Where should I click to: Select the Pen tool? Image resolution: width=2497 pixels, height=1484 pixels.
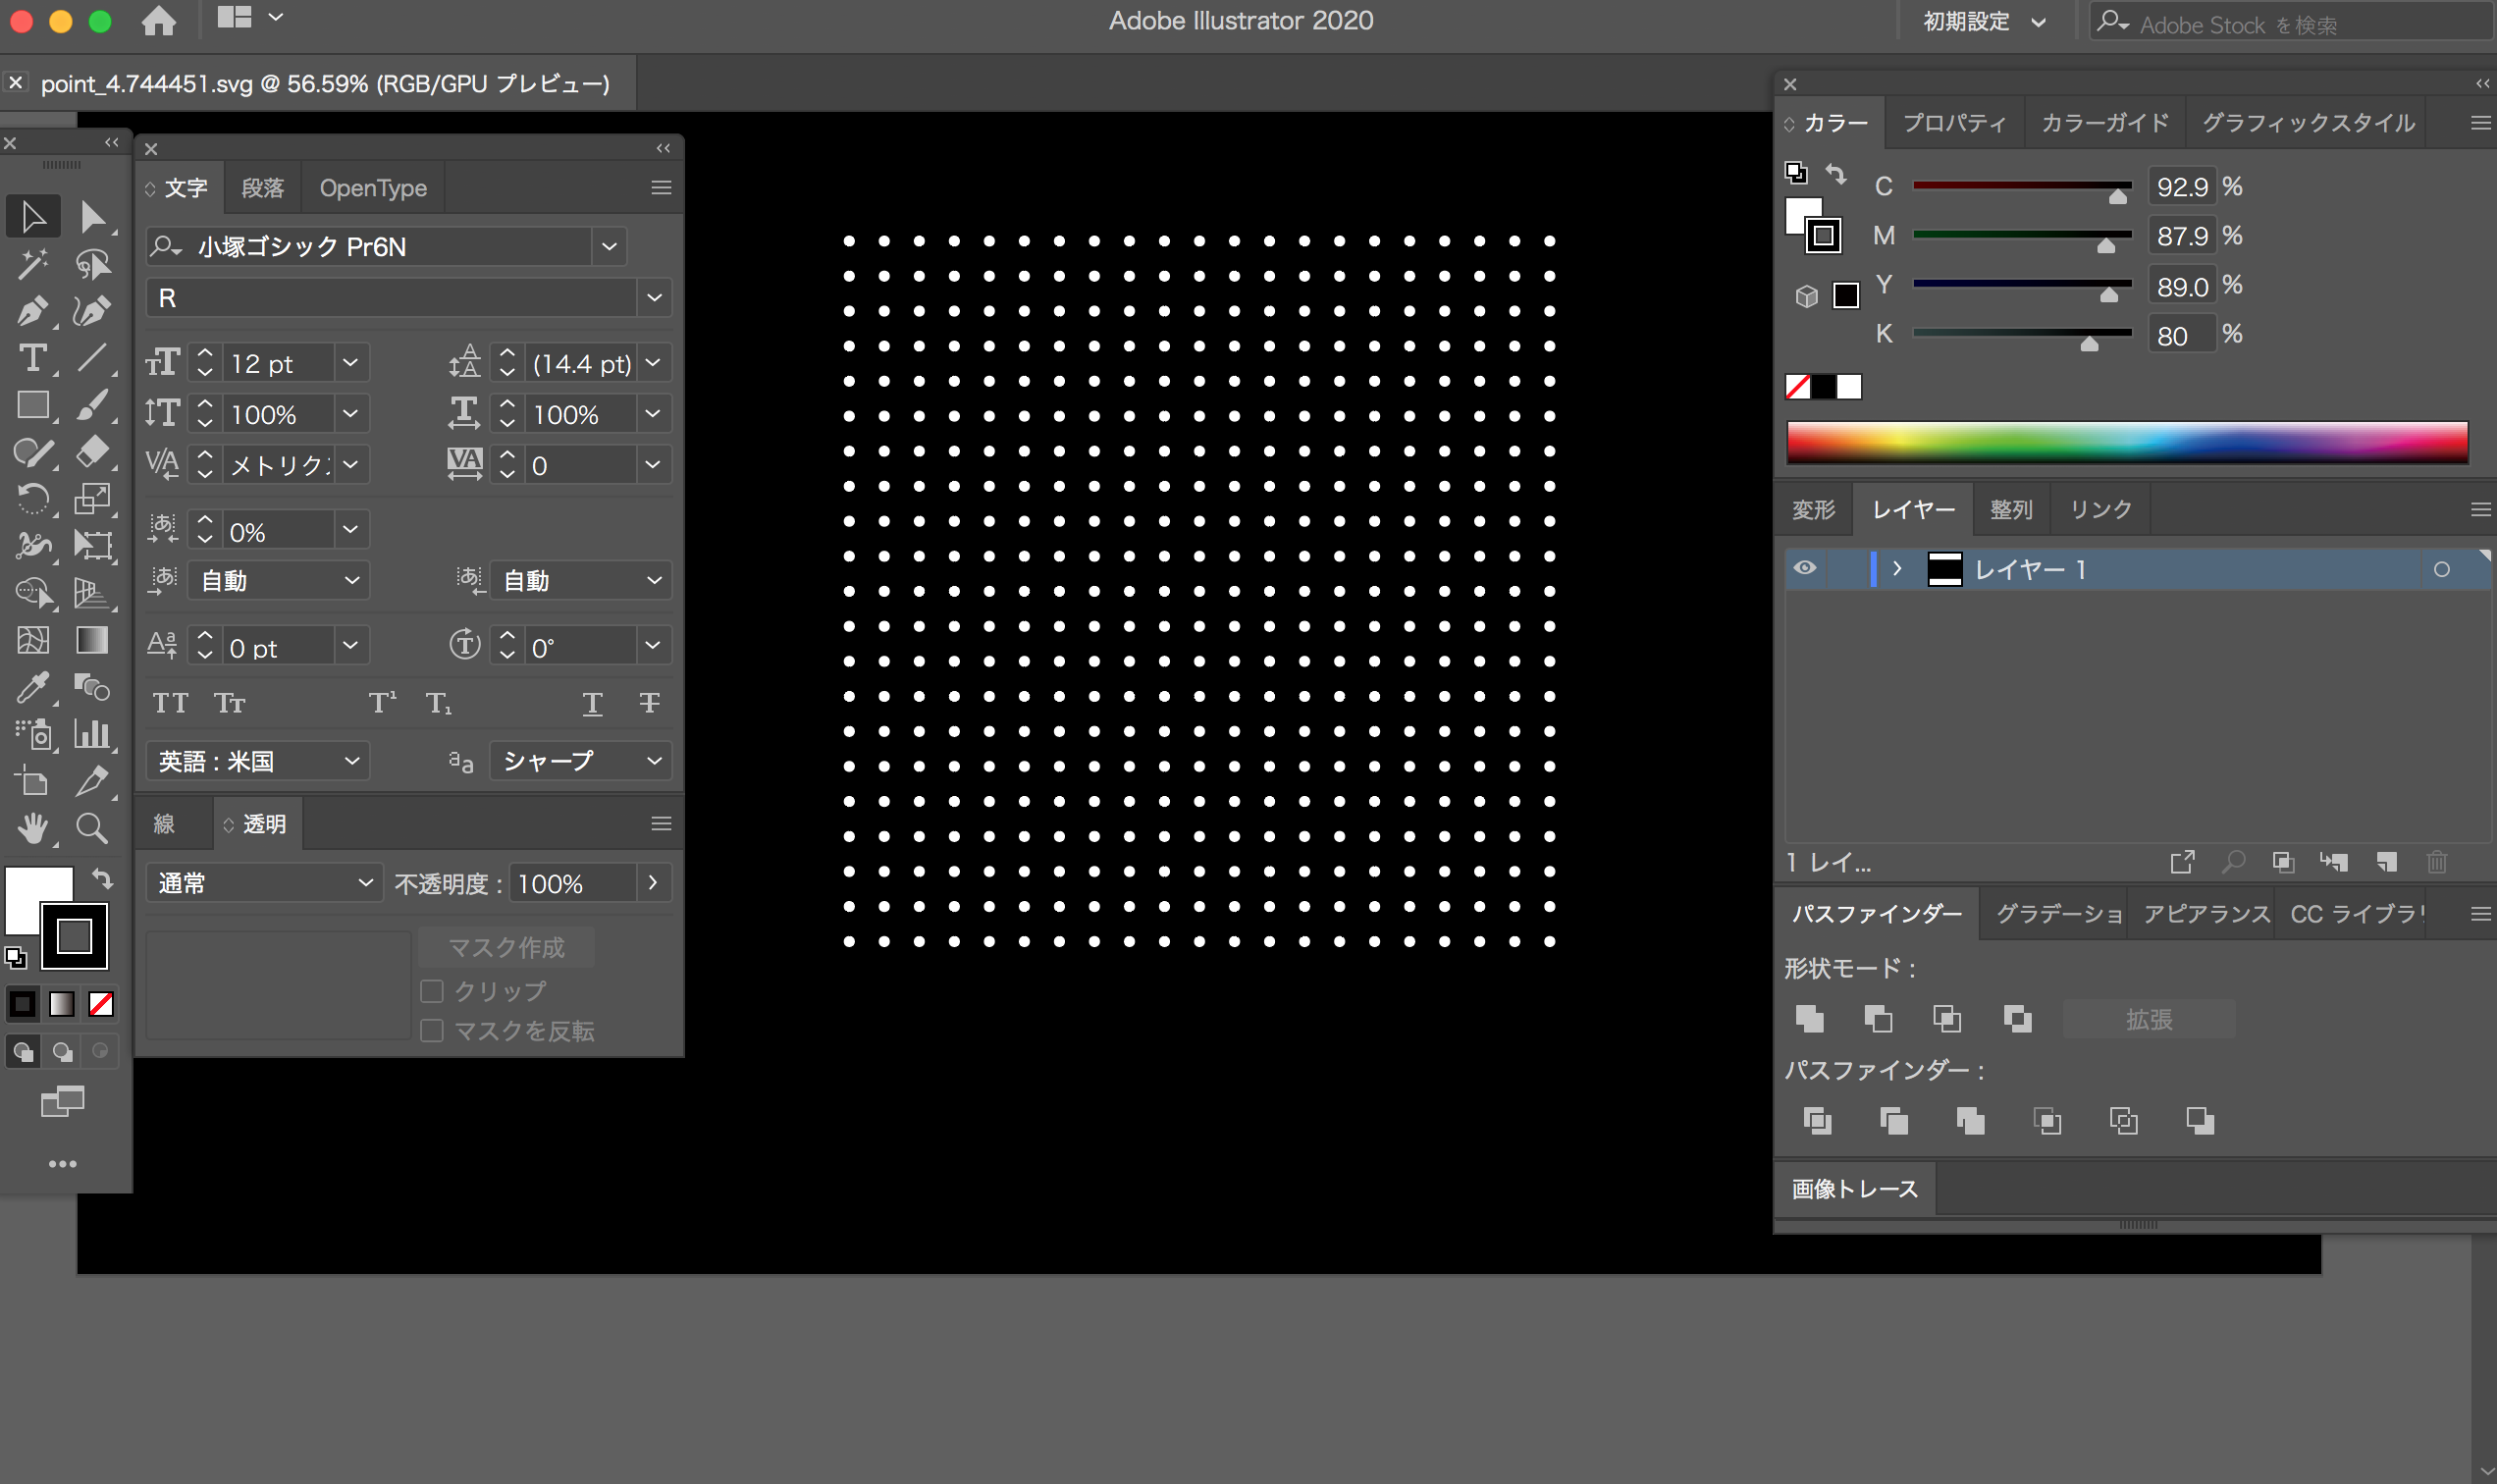point(33,311)
